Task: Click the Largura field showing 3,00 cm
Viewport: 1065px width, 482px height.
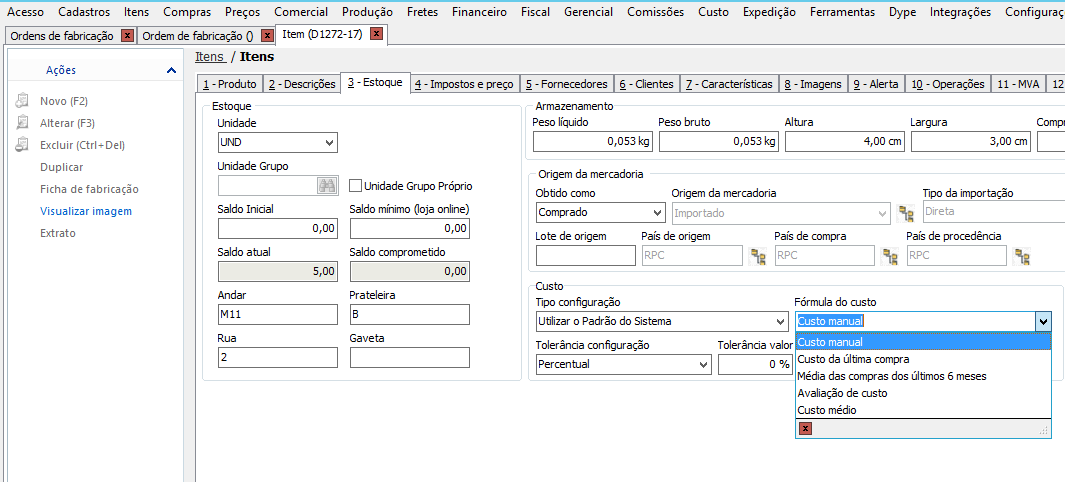Action: [971, 141]
